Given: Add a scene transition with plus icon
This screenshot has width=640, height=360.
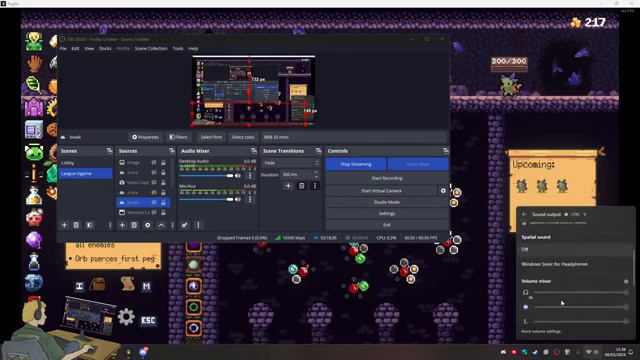Looking at the screenshot, I should (288, 186).
